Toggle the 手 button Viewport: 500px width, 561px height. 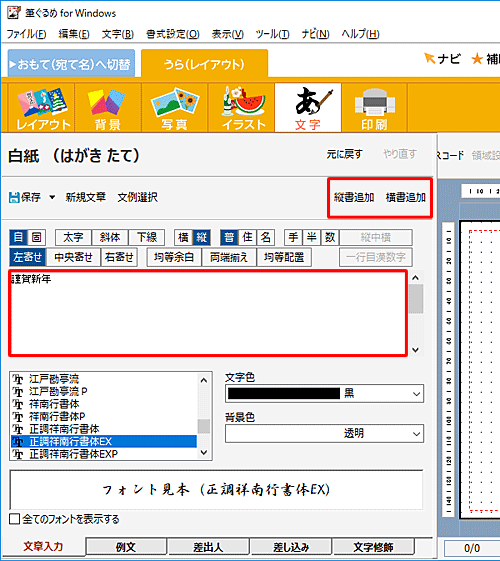tap(293, 237)
